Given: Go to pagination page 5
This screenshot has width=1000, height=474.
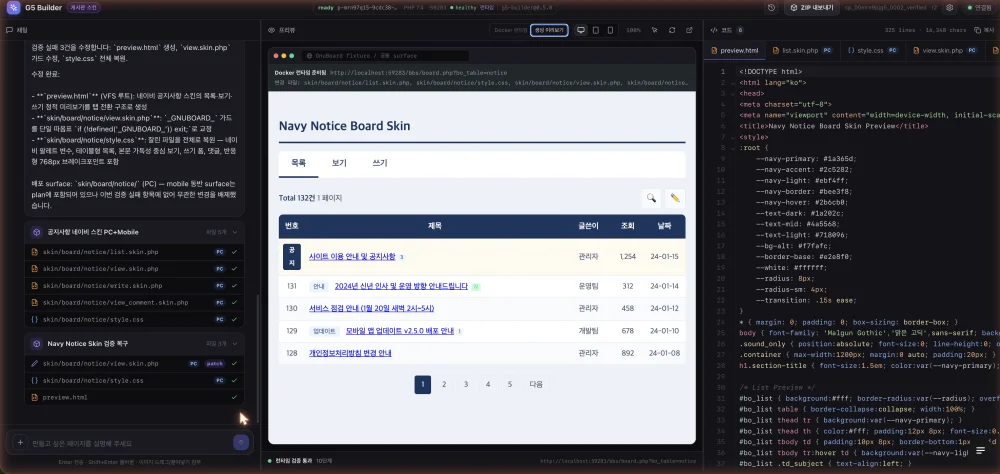Looking at the screenshot, I should pos(510,385).
